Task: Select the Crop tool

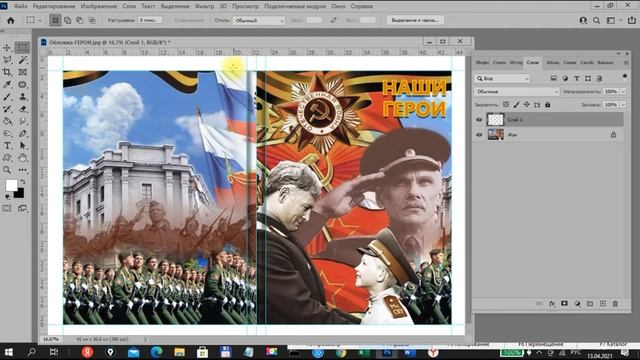Action: coord(7,72)
